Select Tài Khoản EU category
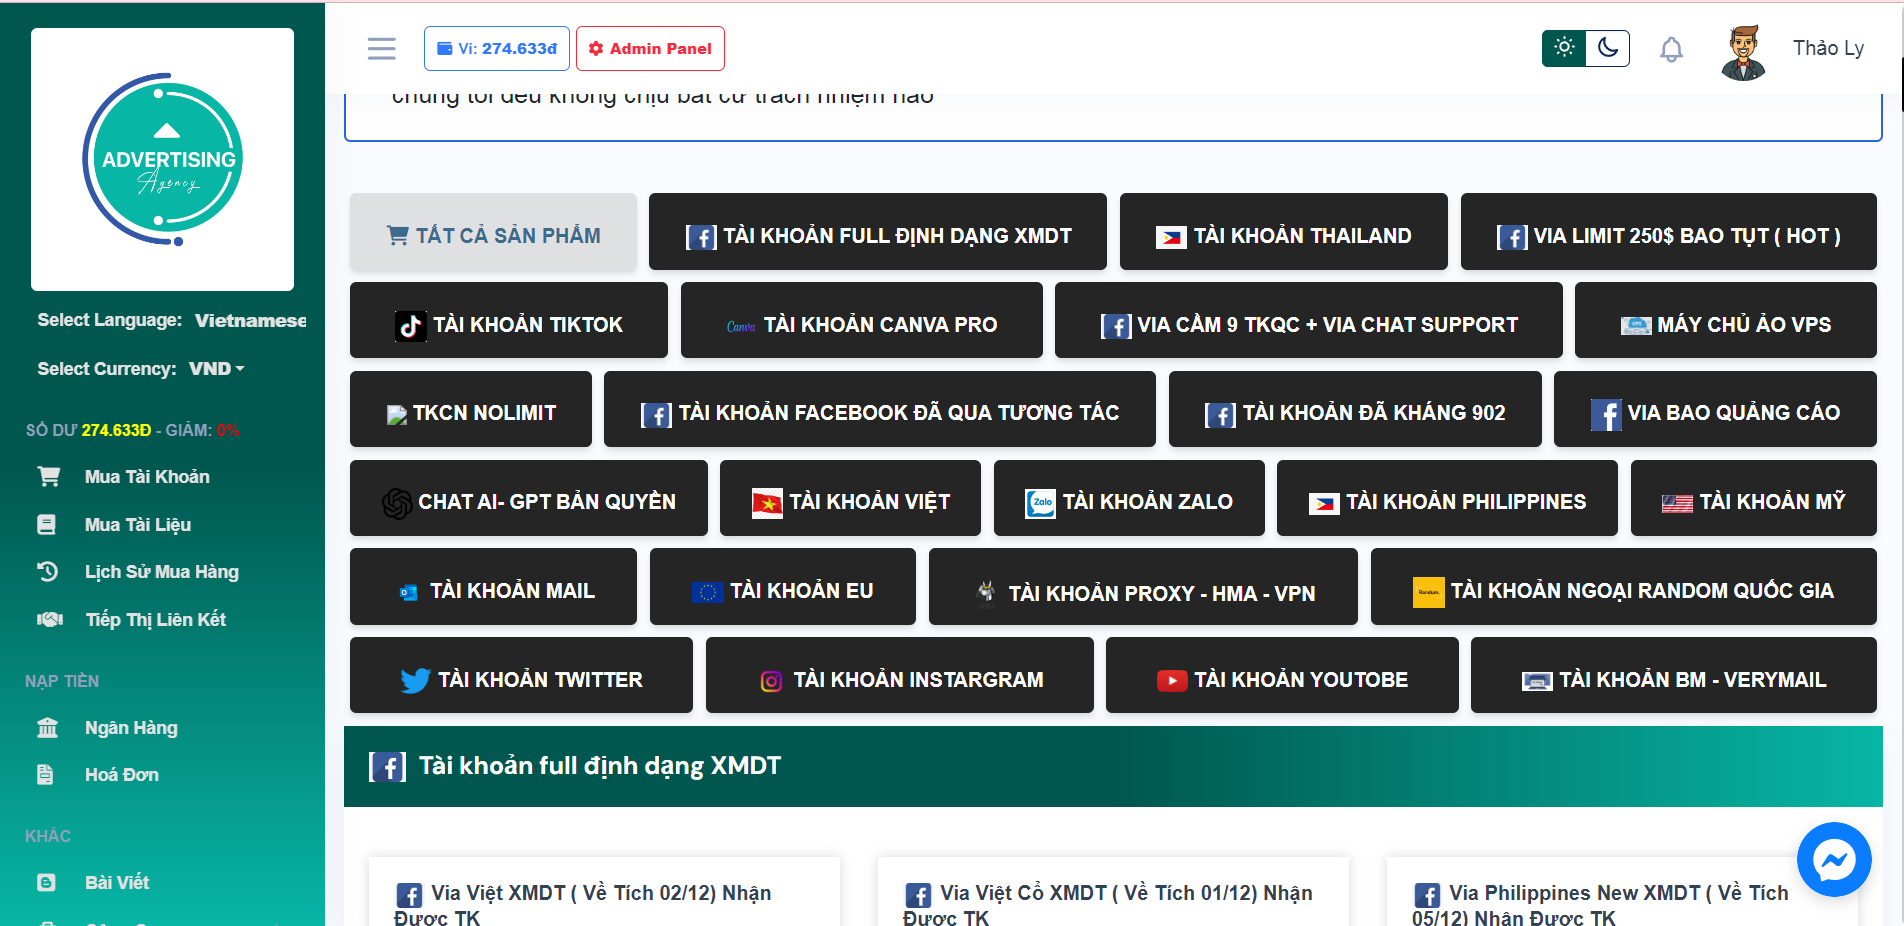 (x=783, y=587)
